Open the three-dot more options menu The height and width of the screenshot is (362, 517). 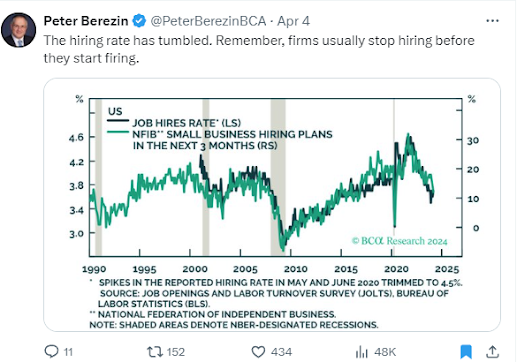[492, 21]
